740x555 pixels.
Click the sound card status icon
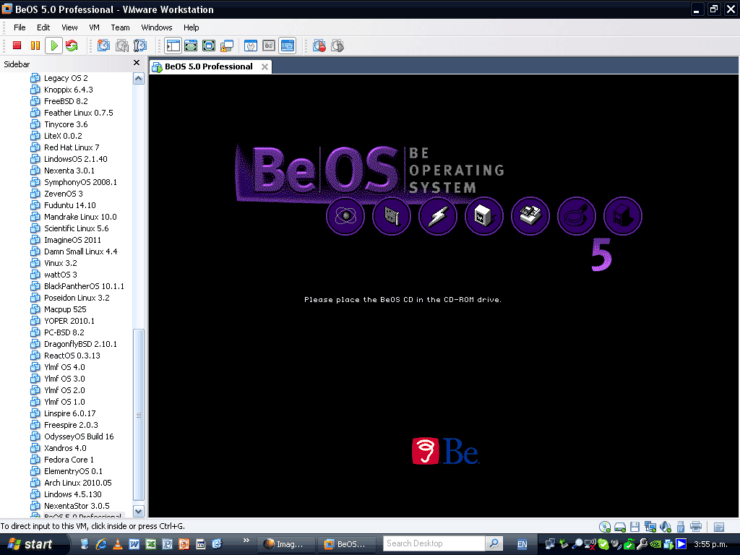click(665, 527)
